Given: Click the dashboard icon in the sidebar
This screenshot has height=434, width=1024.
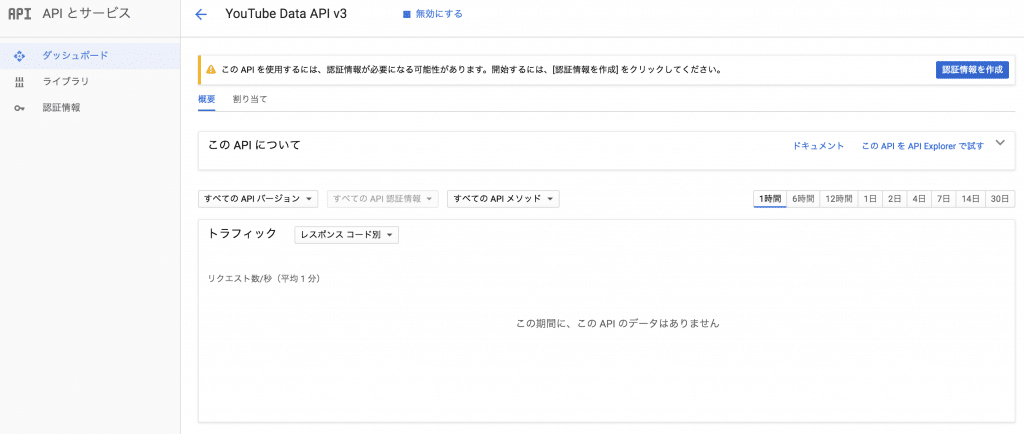Looking at the screenshot, I should click(x=19, y=56).
